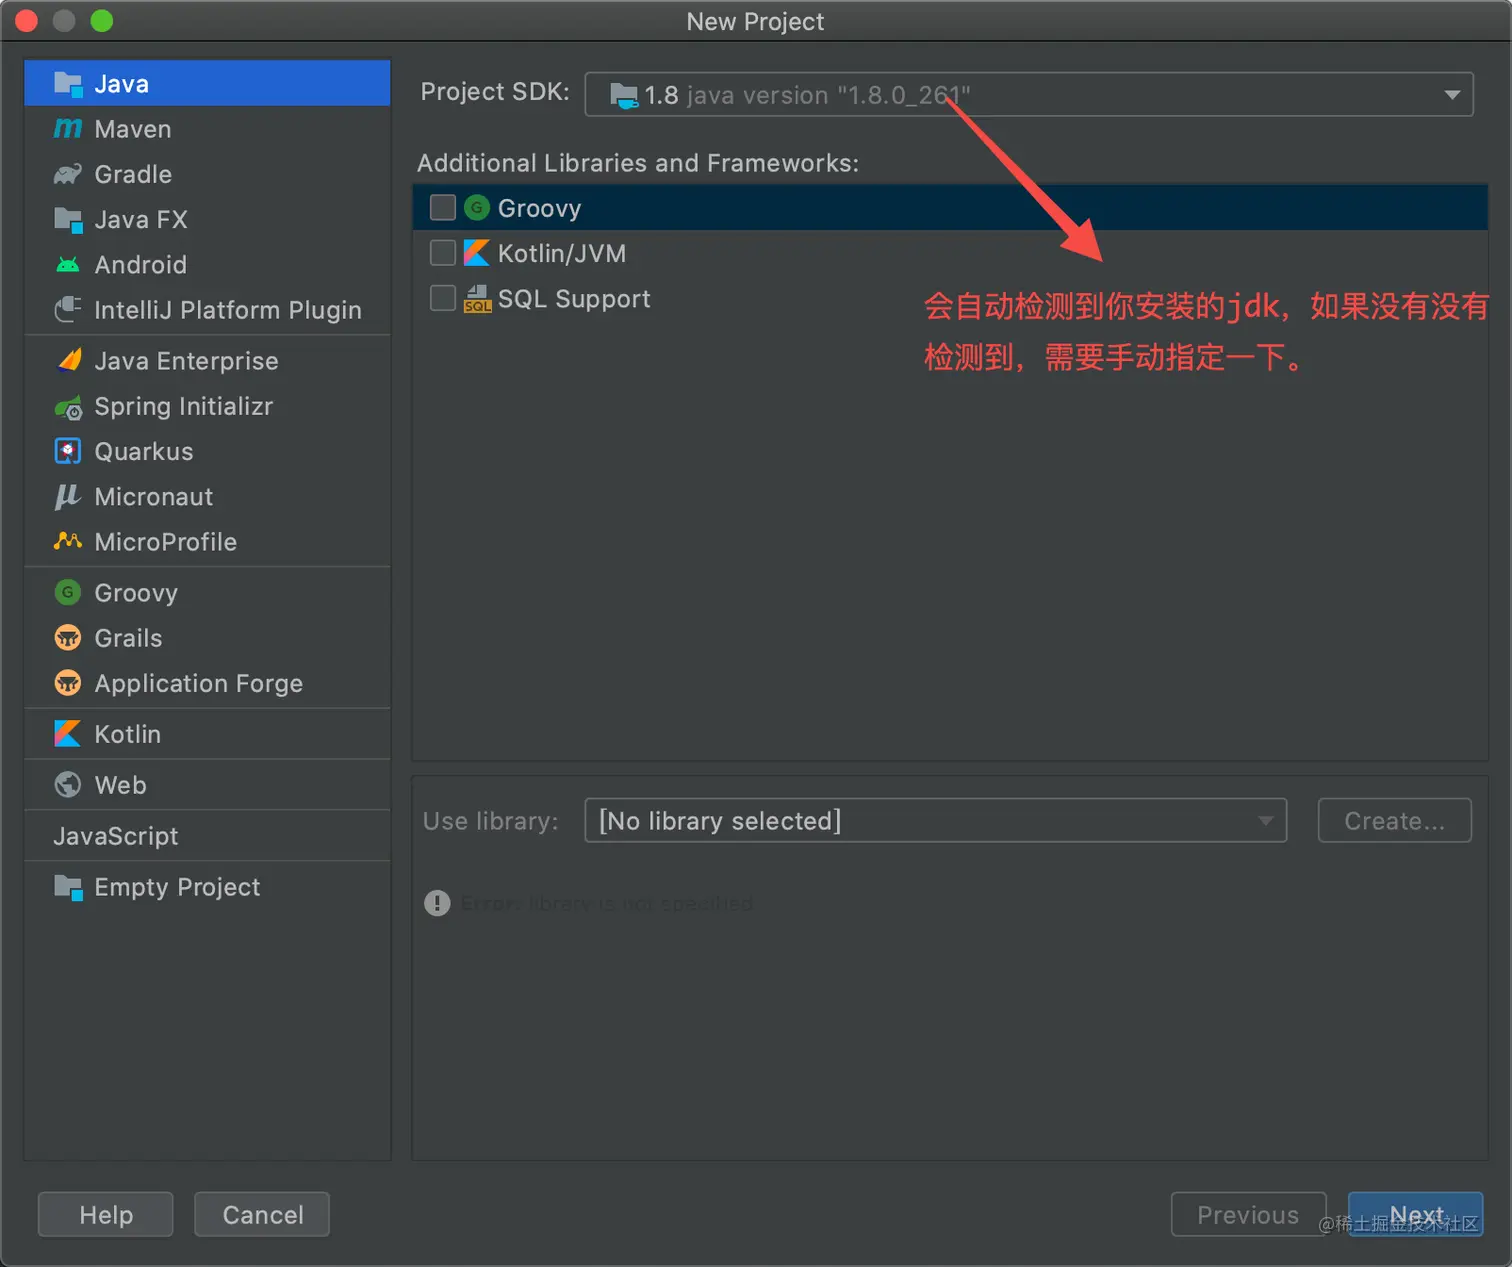Open the 'No library selected' dropdown

click(x=935, y=821)
